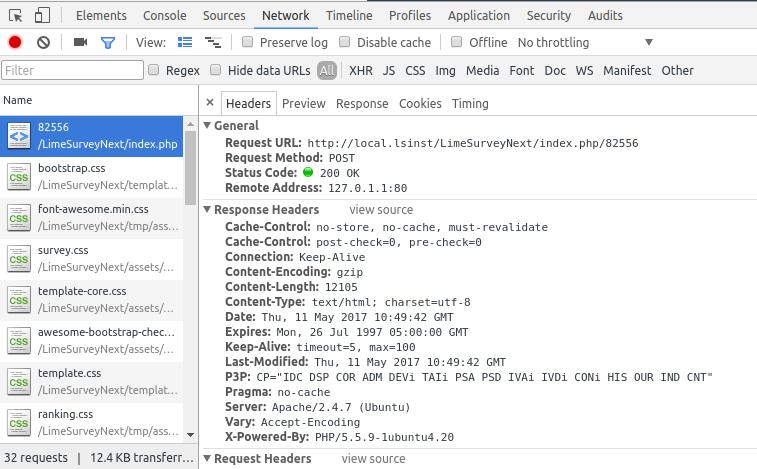Viewport: 757px width, 469px height.
Task: Enable Preserve log checkbox
Action: tap(248, 42)
